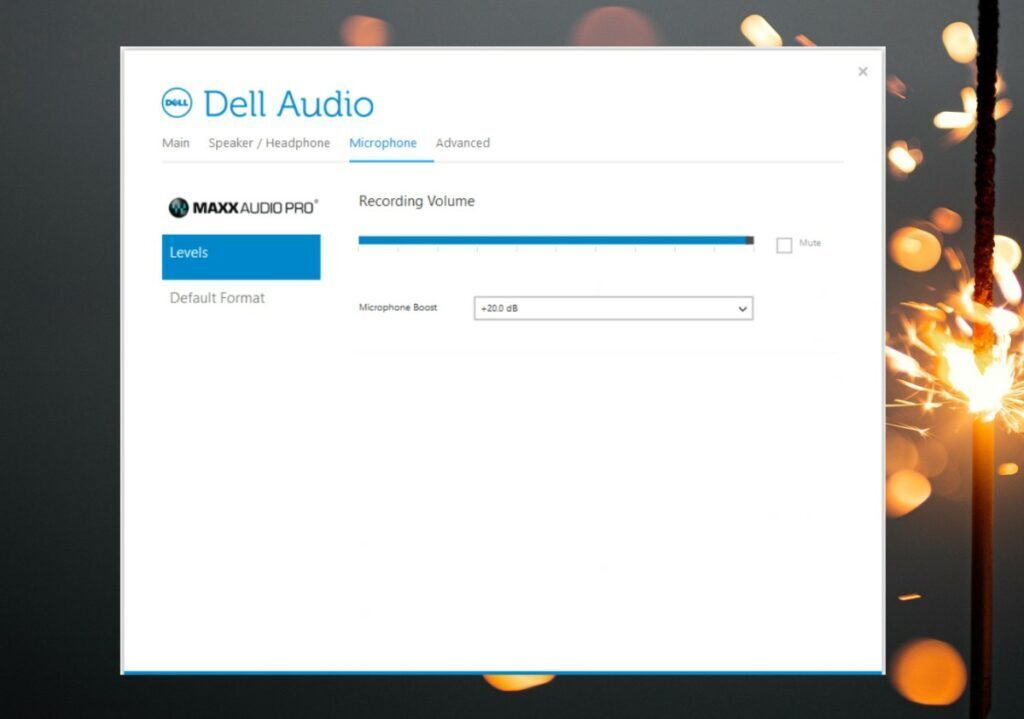Switch to the Advanced tab
Viewport: 1024px width, 719px height.
click(462, 143)
